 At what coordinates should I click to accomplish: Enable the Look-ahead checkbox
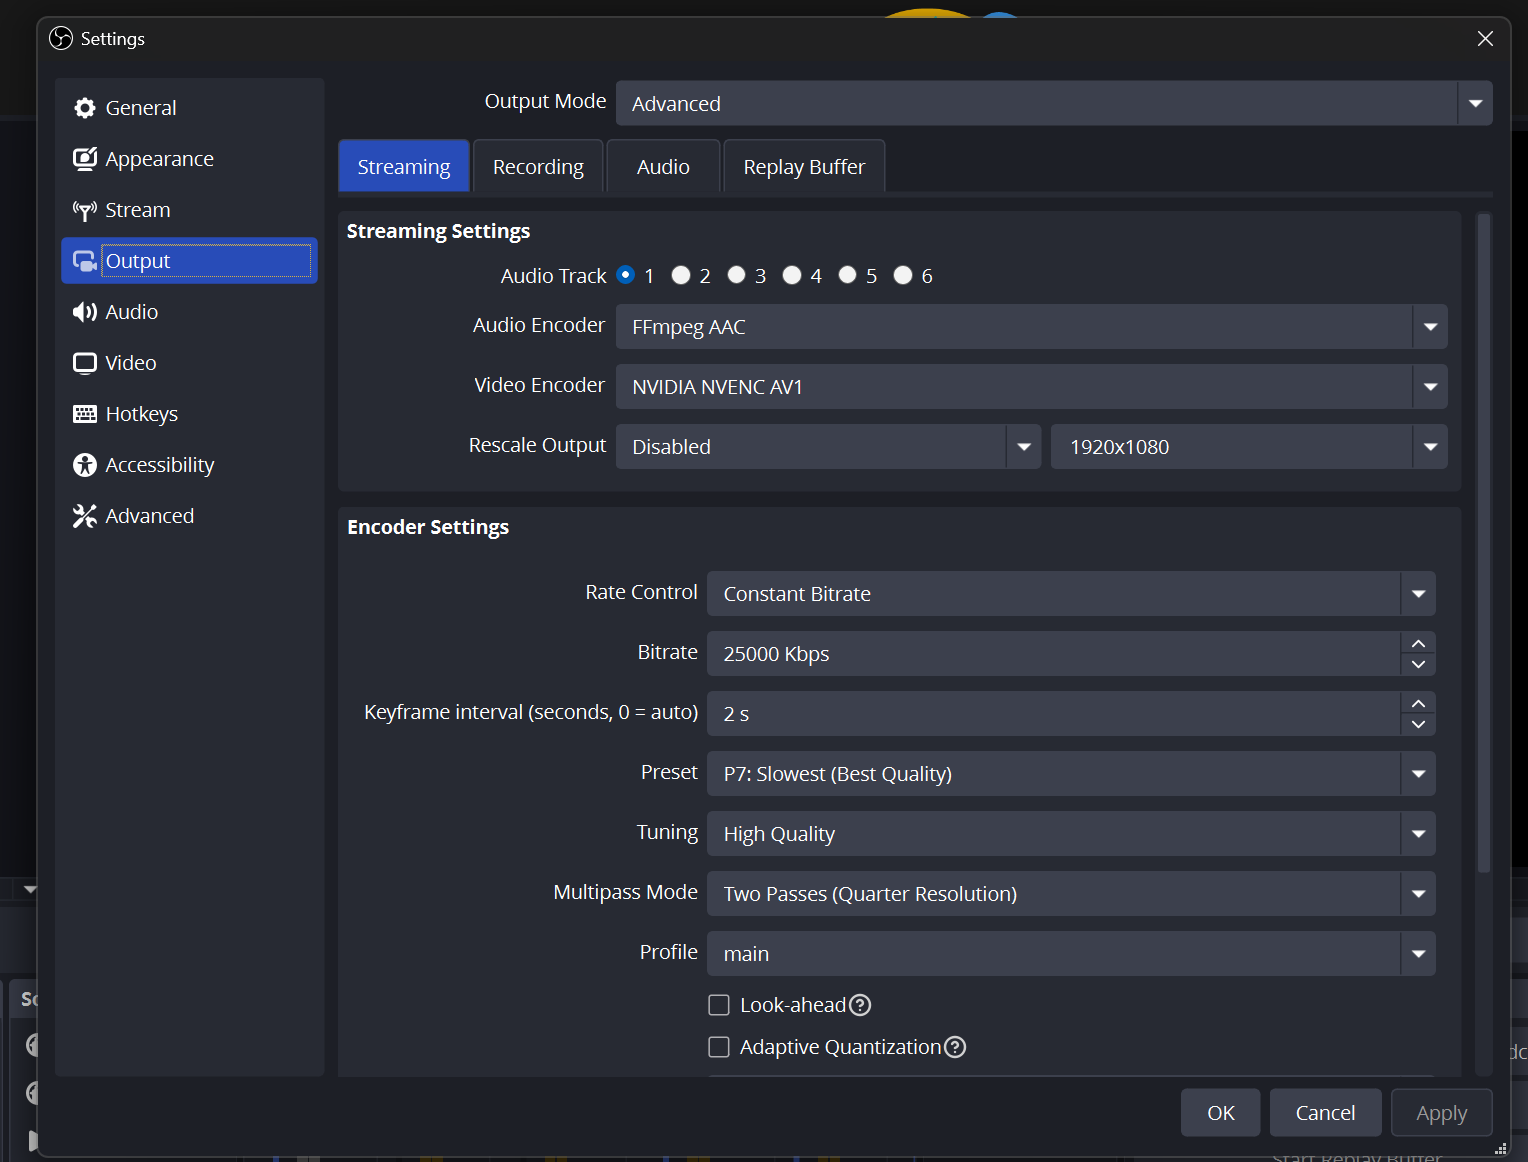pyautogui.click(x=719, y=1005)
